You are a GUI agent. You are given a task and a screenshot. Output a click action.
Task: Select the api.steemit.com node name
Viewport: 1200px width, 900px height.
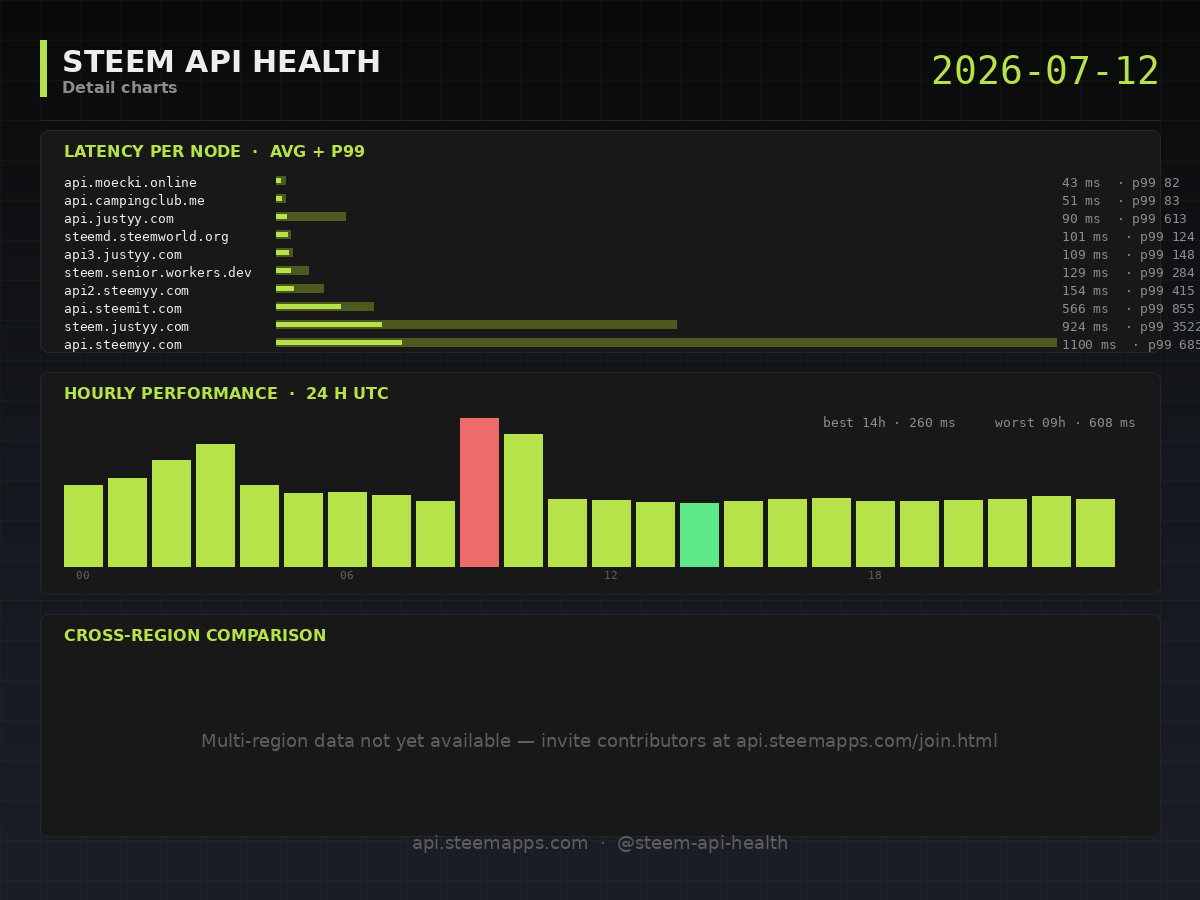(x=122, y=308)
